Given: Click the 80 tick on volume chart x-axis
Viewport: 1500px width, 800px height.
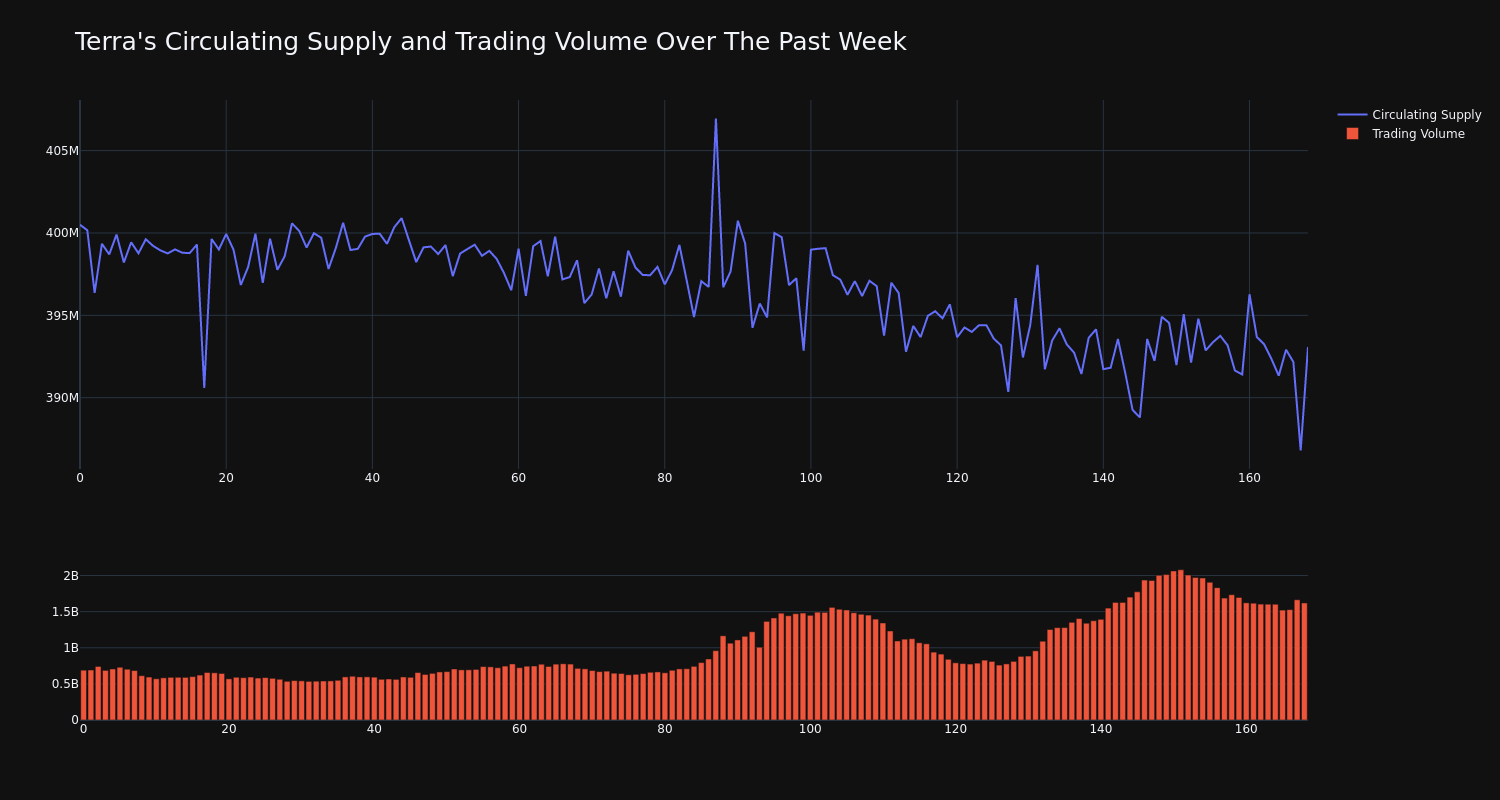Looking at the screenshot, I should (x=665, y=730).
